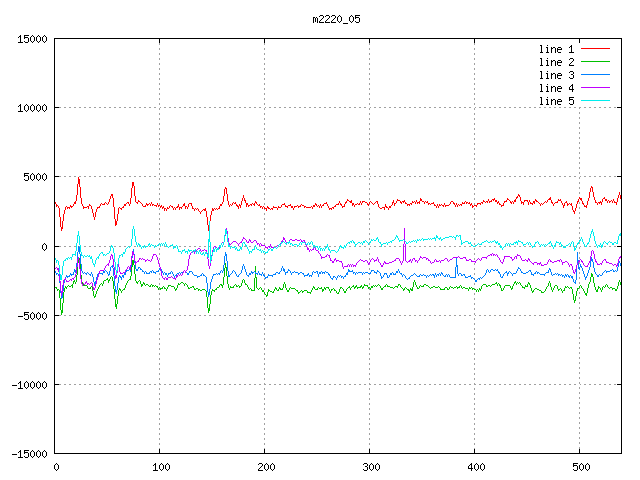The height and width of the screenshot is (480, 640).
Task: Click the 5000 y-axis tick label
Action: coord(35,177)
